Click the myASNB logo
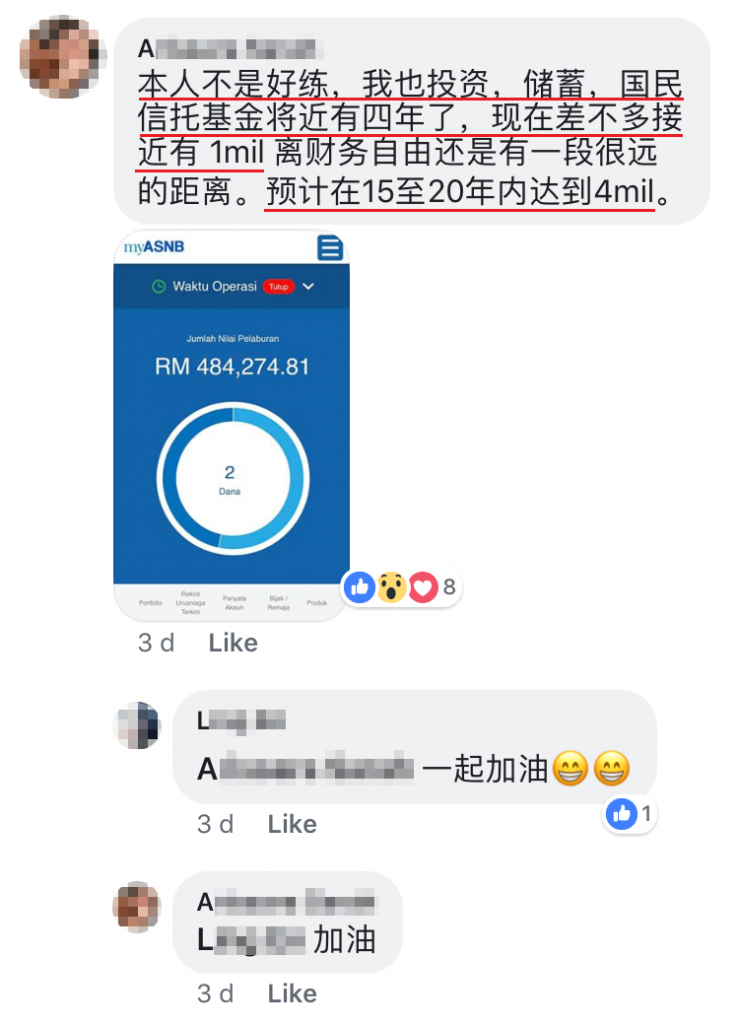The height and width of the screenshot is (1024, 738). click(154, 247)
